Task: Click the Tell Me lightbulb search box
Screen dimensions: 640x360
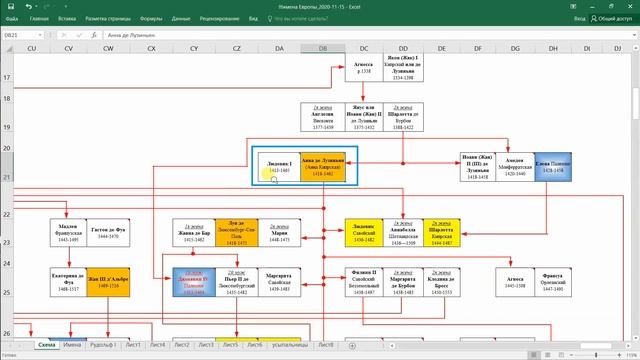Action: coord(298,19)
